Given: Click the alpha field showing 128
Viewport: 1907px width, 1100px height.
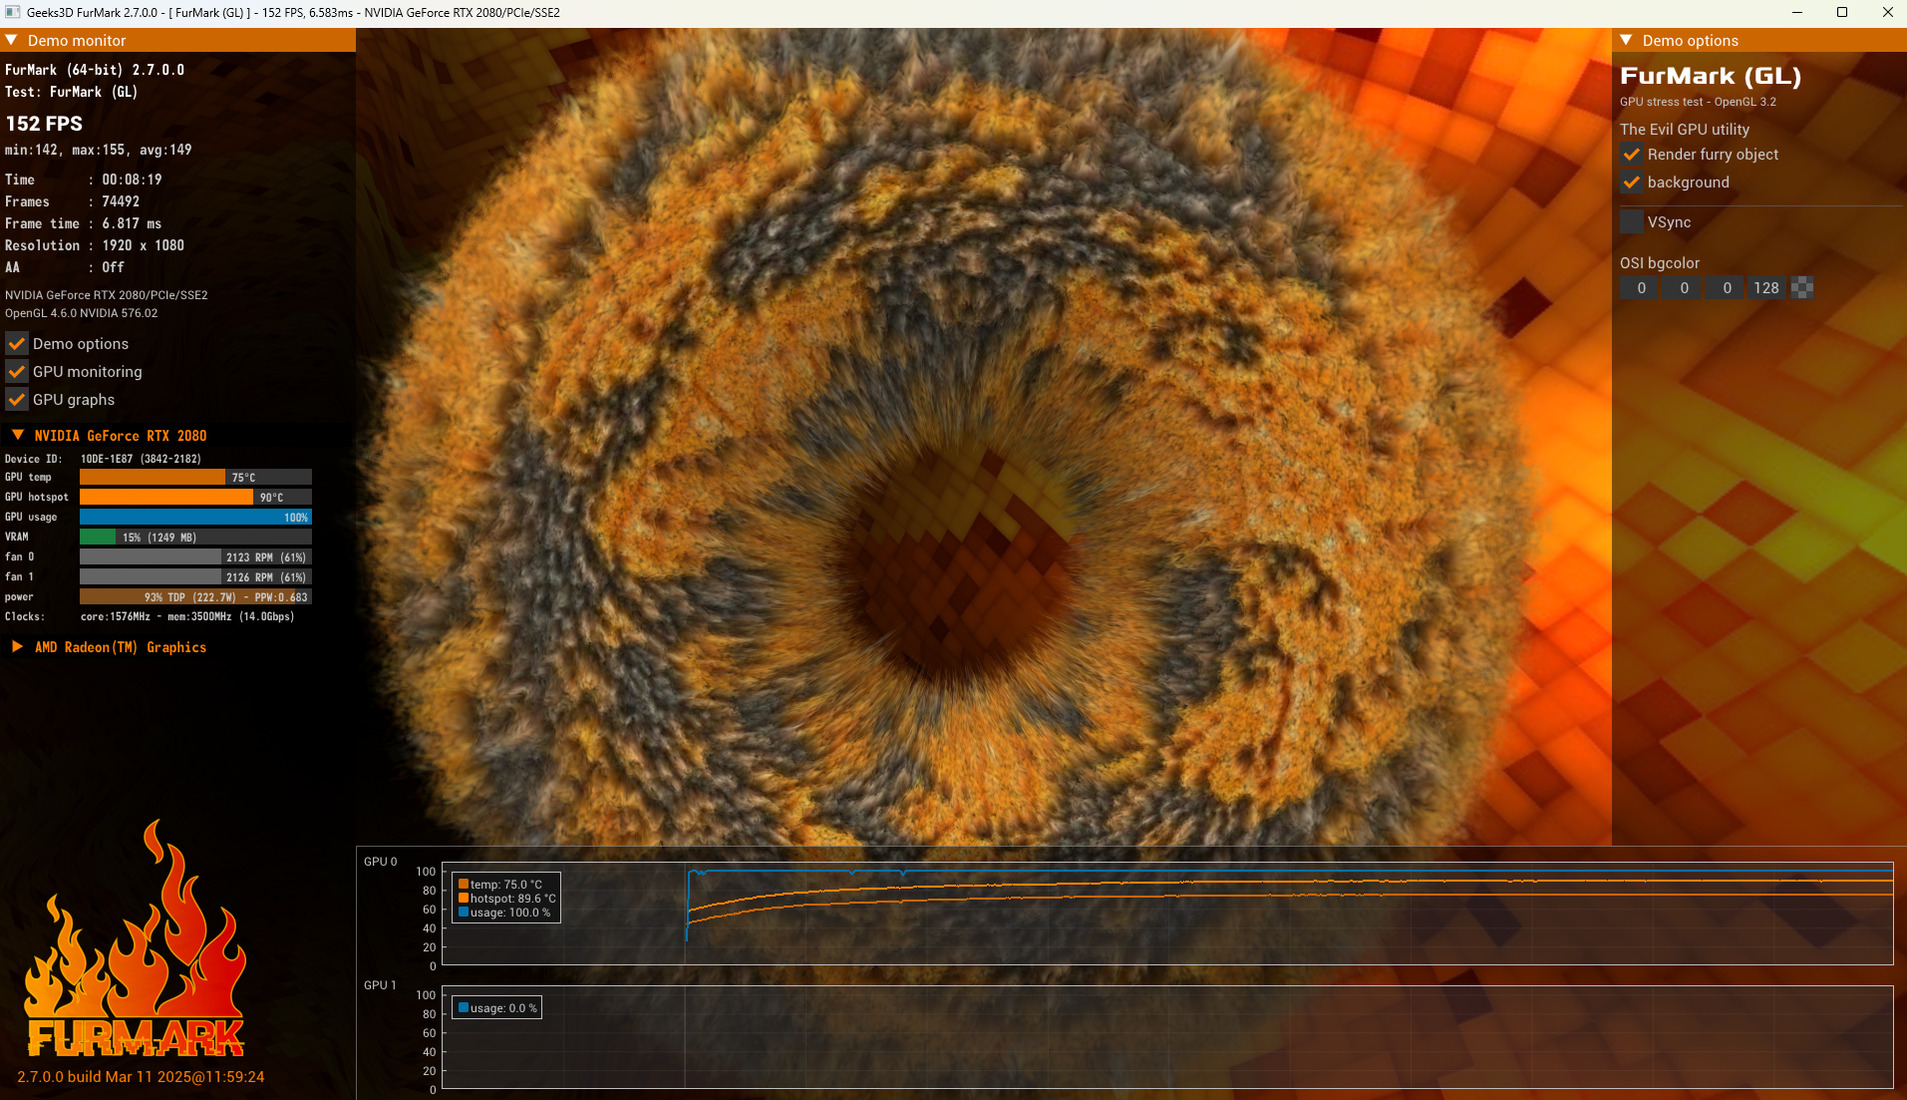Looking at the screenshot, I should coord(1767,288).
